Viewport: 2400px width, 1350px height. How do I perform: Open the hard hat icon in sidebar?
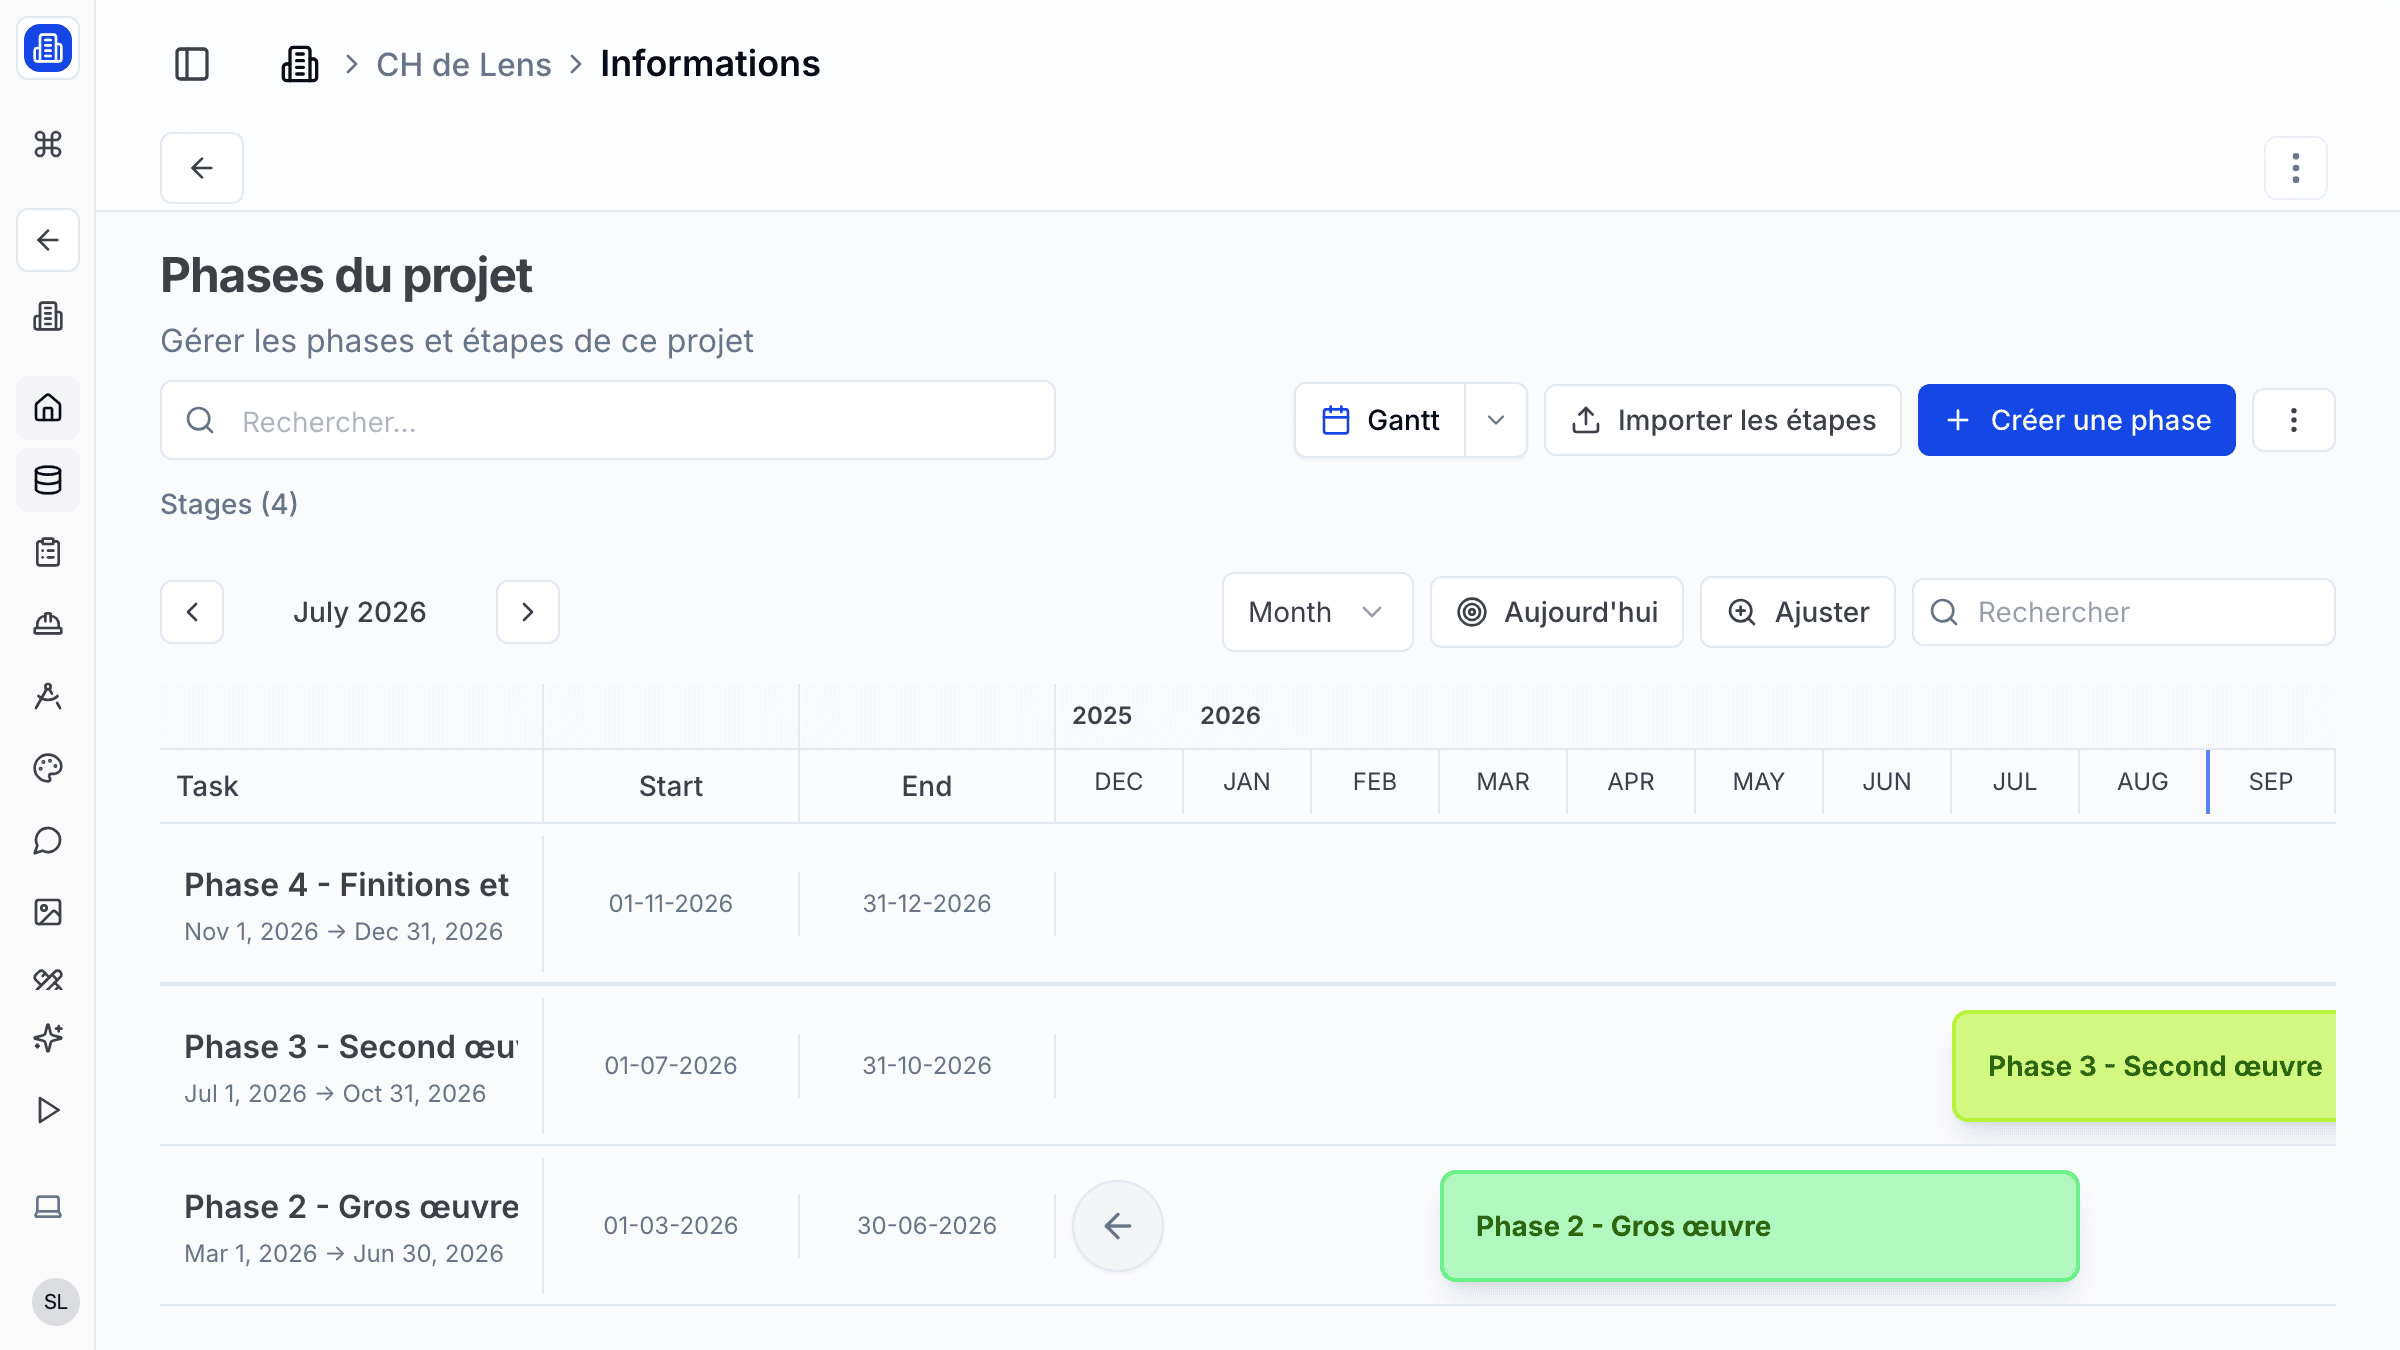tap(48, 624)
